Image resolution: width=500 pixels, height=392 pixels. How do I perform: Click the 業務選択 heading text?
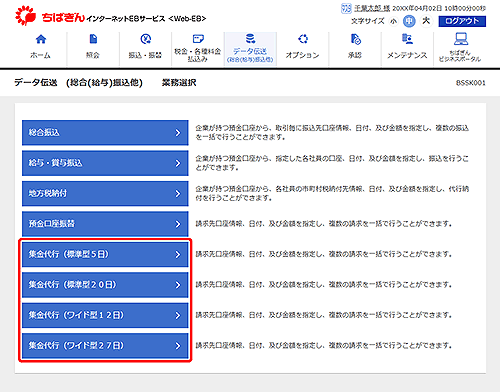179,83
